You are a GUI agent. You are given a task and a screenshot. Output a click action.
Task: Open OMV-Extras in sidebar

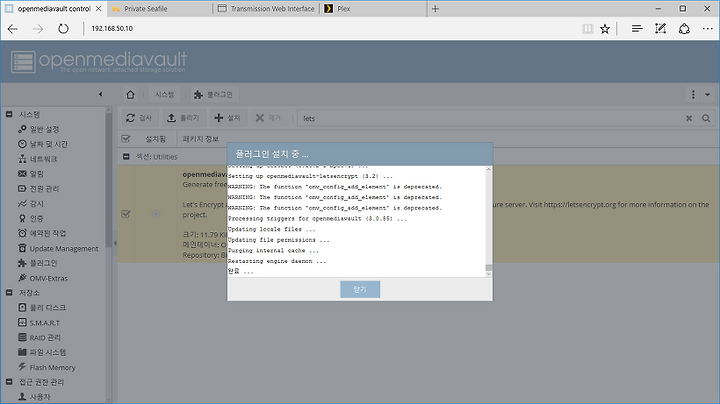click(43, 278)
